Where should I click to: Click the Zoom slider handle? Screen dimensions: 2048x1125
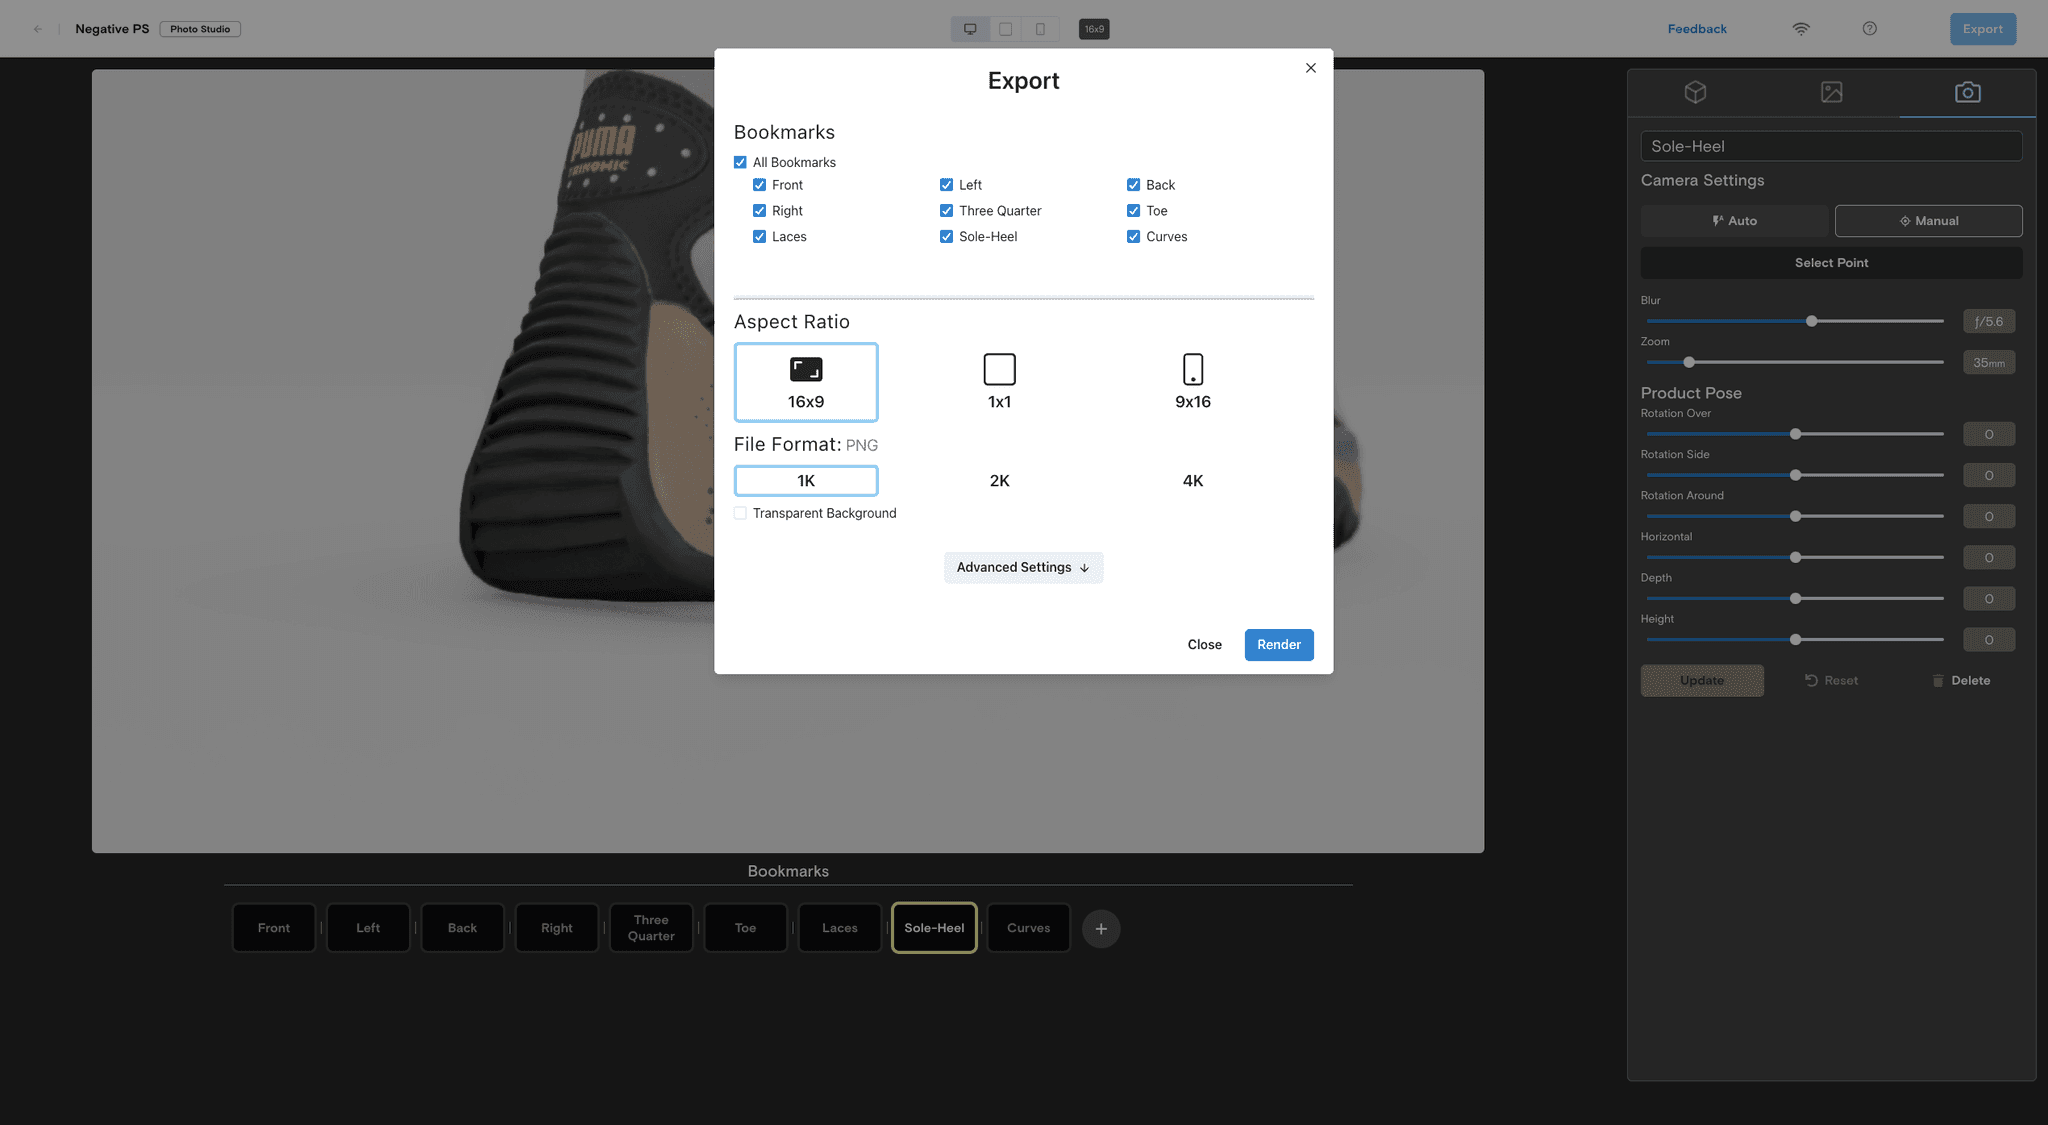click(x=1689, y=362)
